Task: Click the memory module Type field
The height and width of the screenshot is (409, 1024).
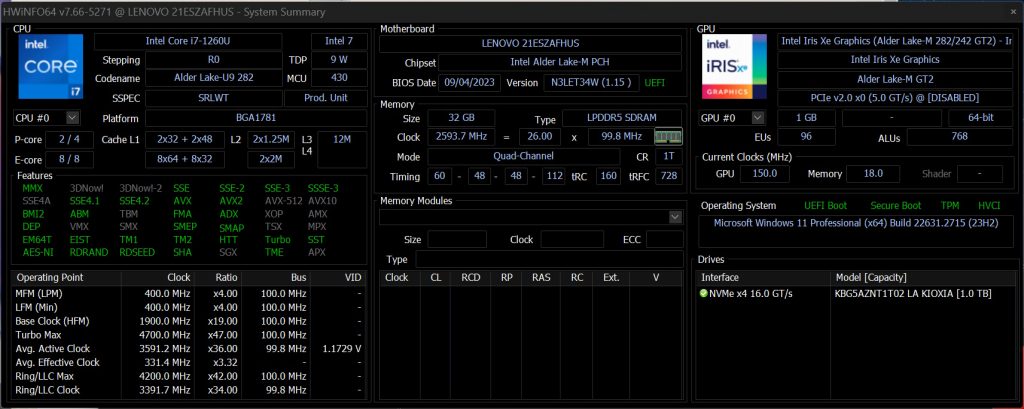Action: click(x=549, y=259)
